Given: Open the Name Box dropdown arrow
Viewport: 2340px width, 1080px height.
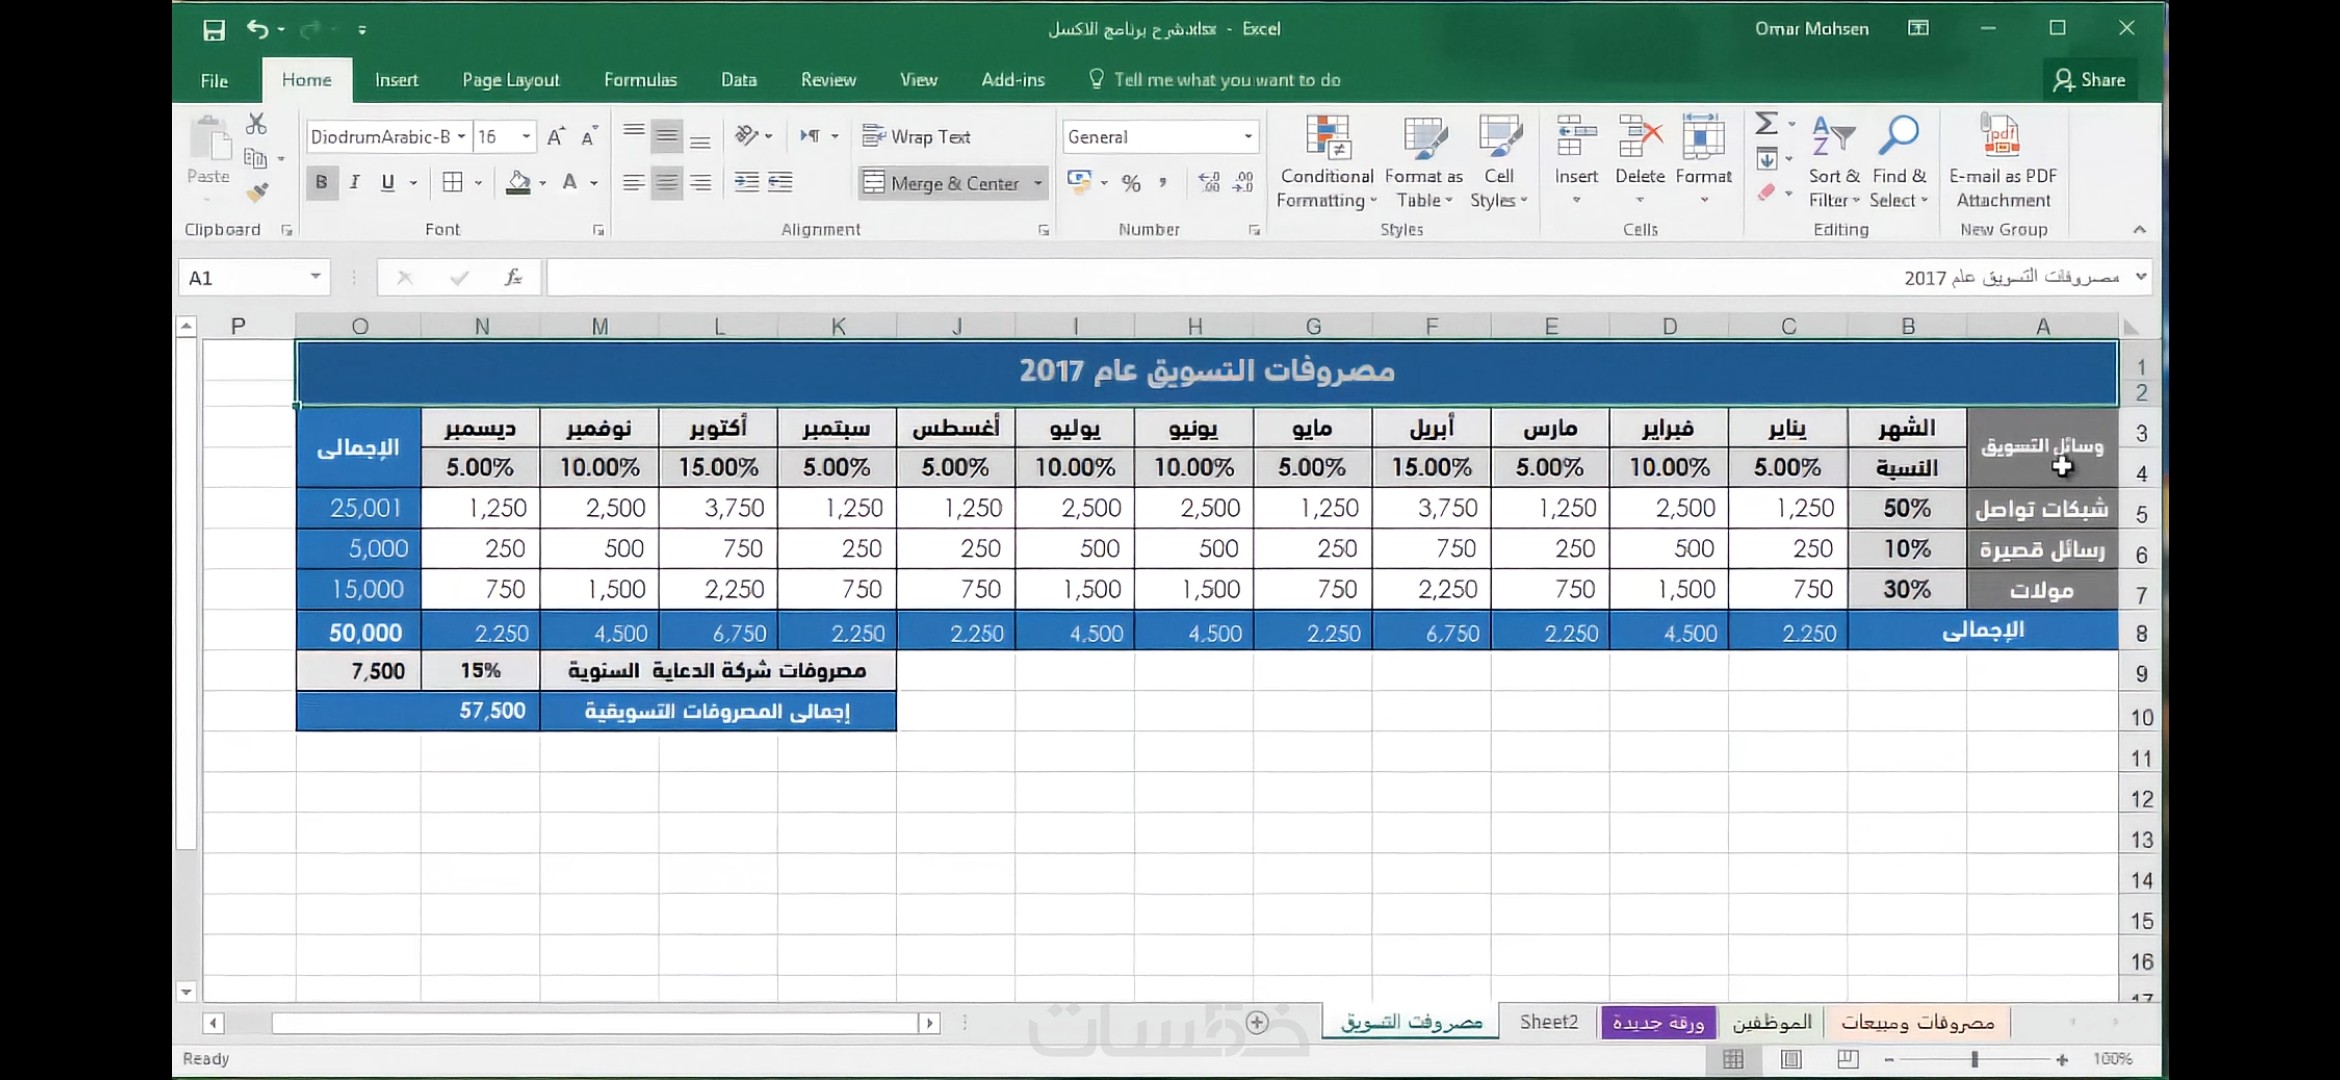Looking at the screenshot, I should pos(315,277).
